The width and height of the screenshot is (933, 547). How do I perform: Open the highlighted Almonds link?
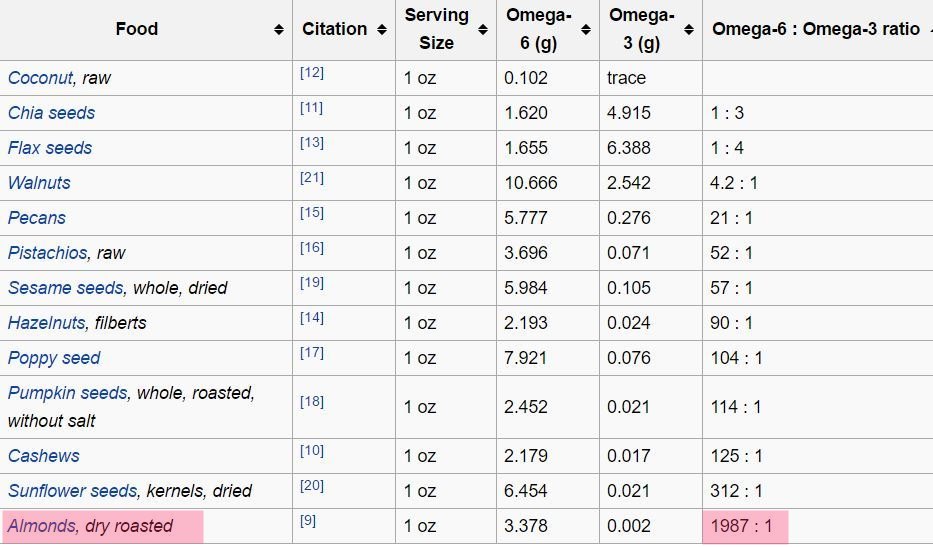[42, 526]
